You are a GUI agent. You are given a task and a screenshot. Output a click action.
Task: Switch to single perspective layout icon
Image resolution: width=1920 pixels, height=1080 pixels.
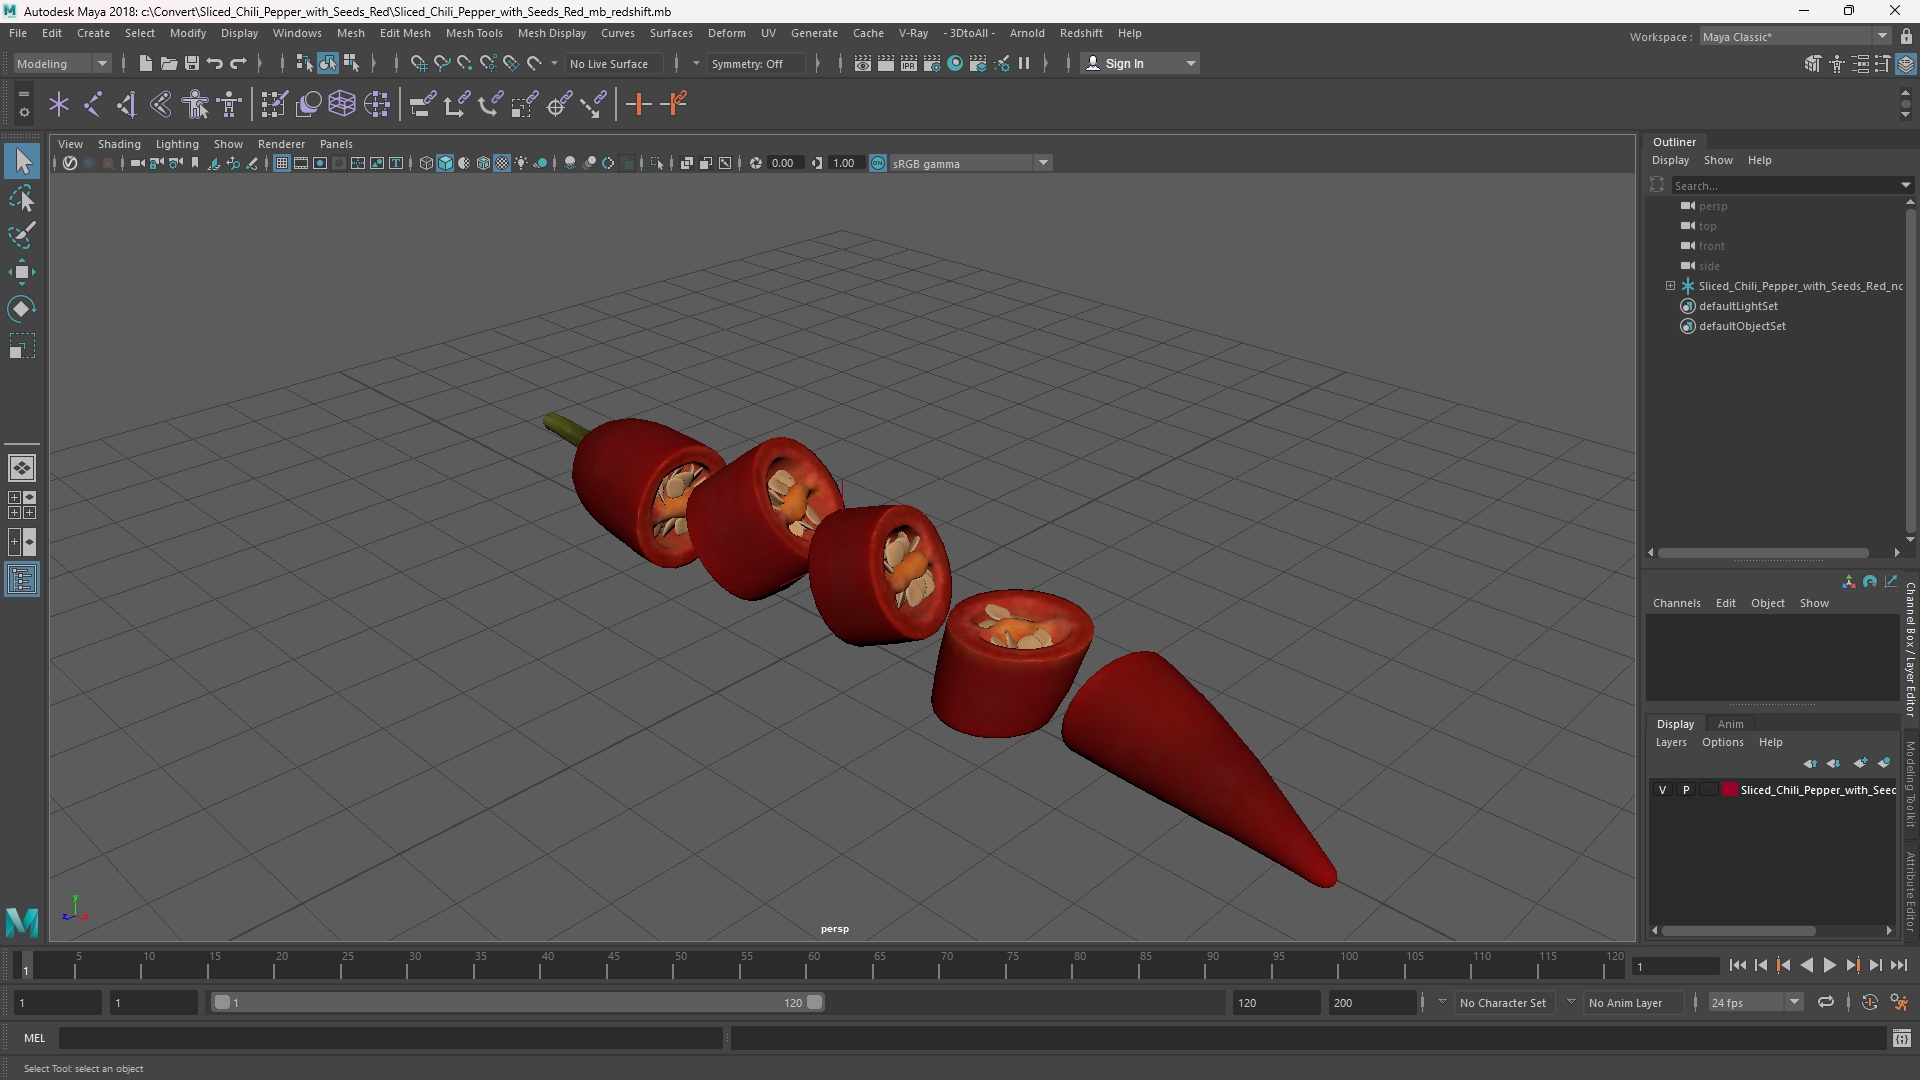tap(22, 468)
